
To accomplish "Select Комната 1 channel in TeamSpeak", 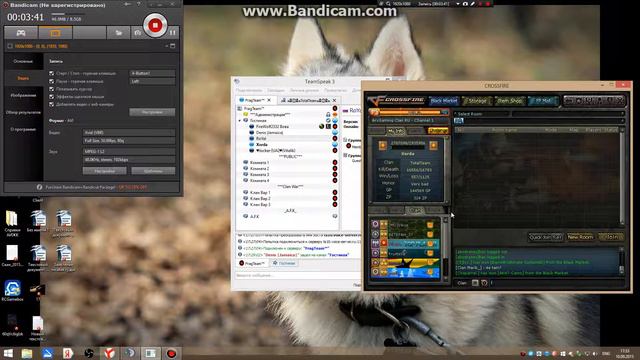I will pyautogui.click(x=259, y=162).
